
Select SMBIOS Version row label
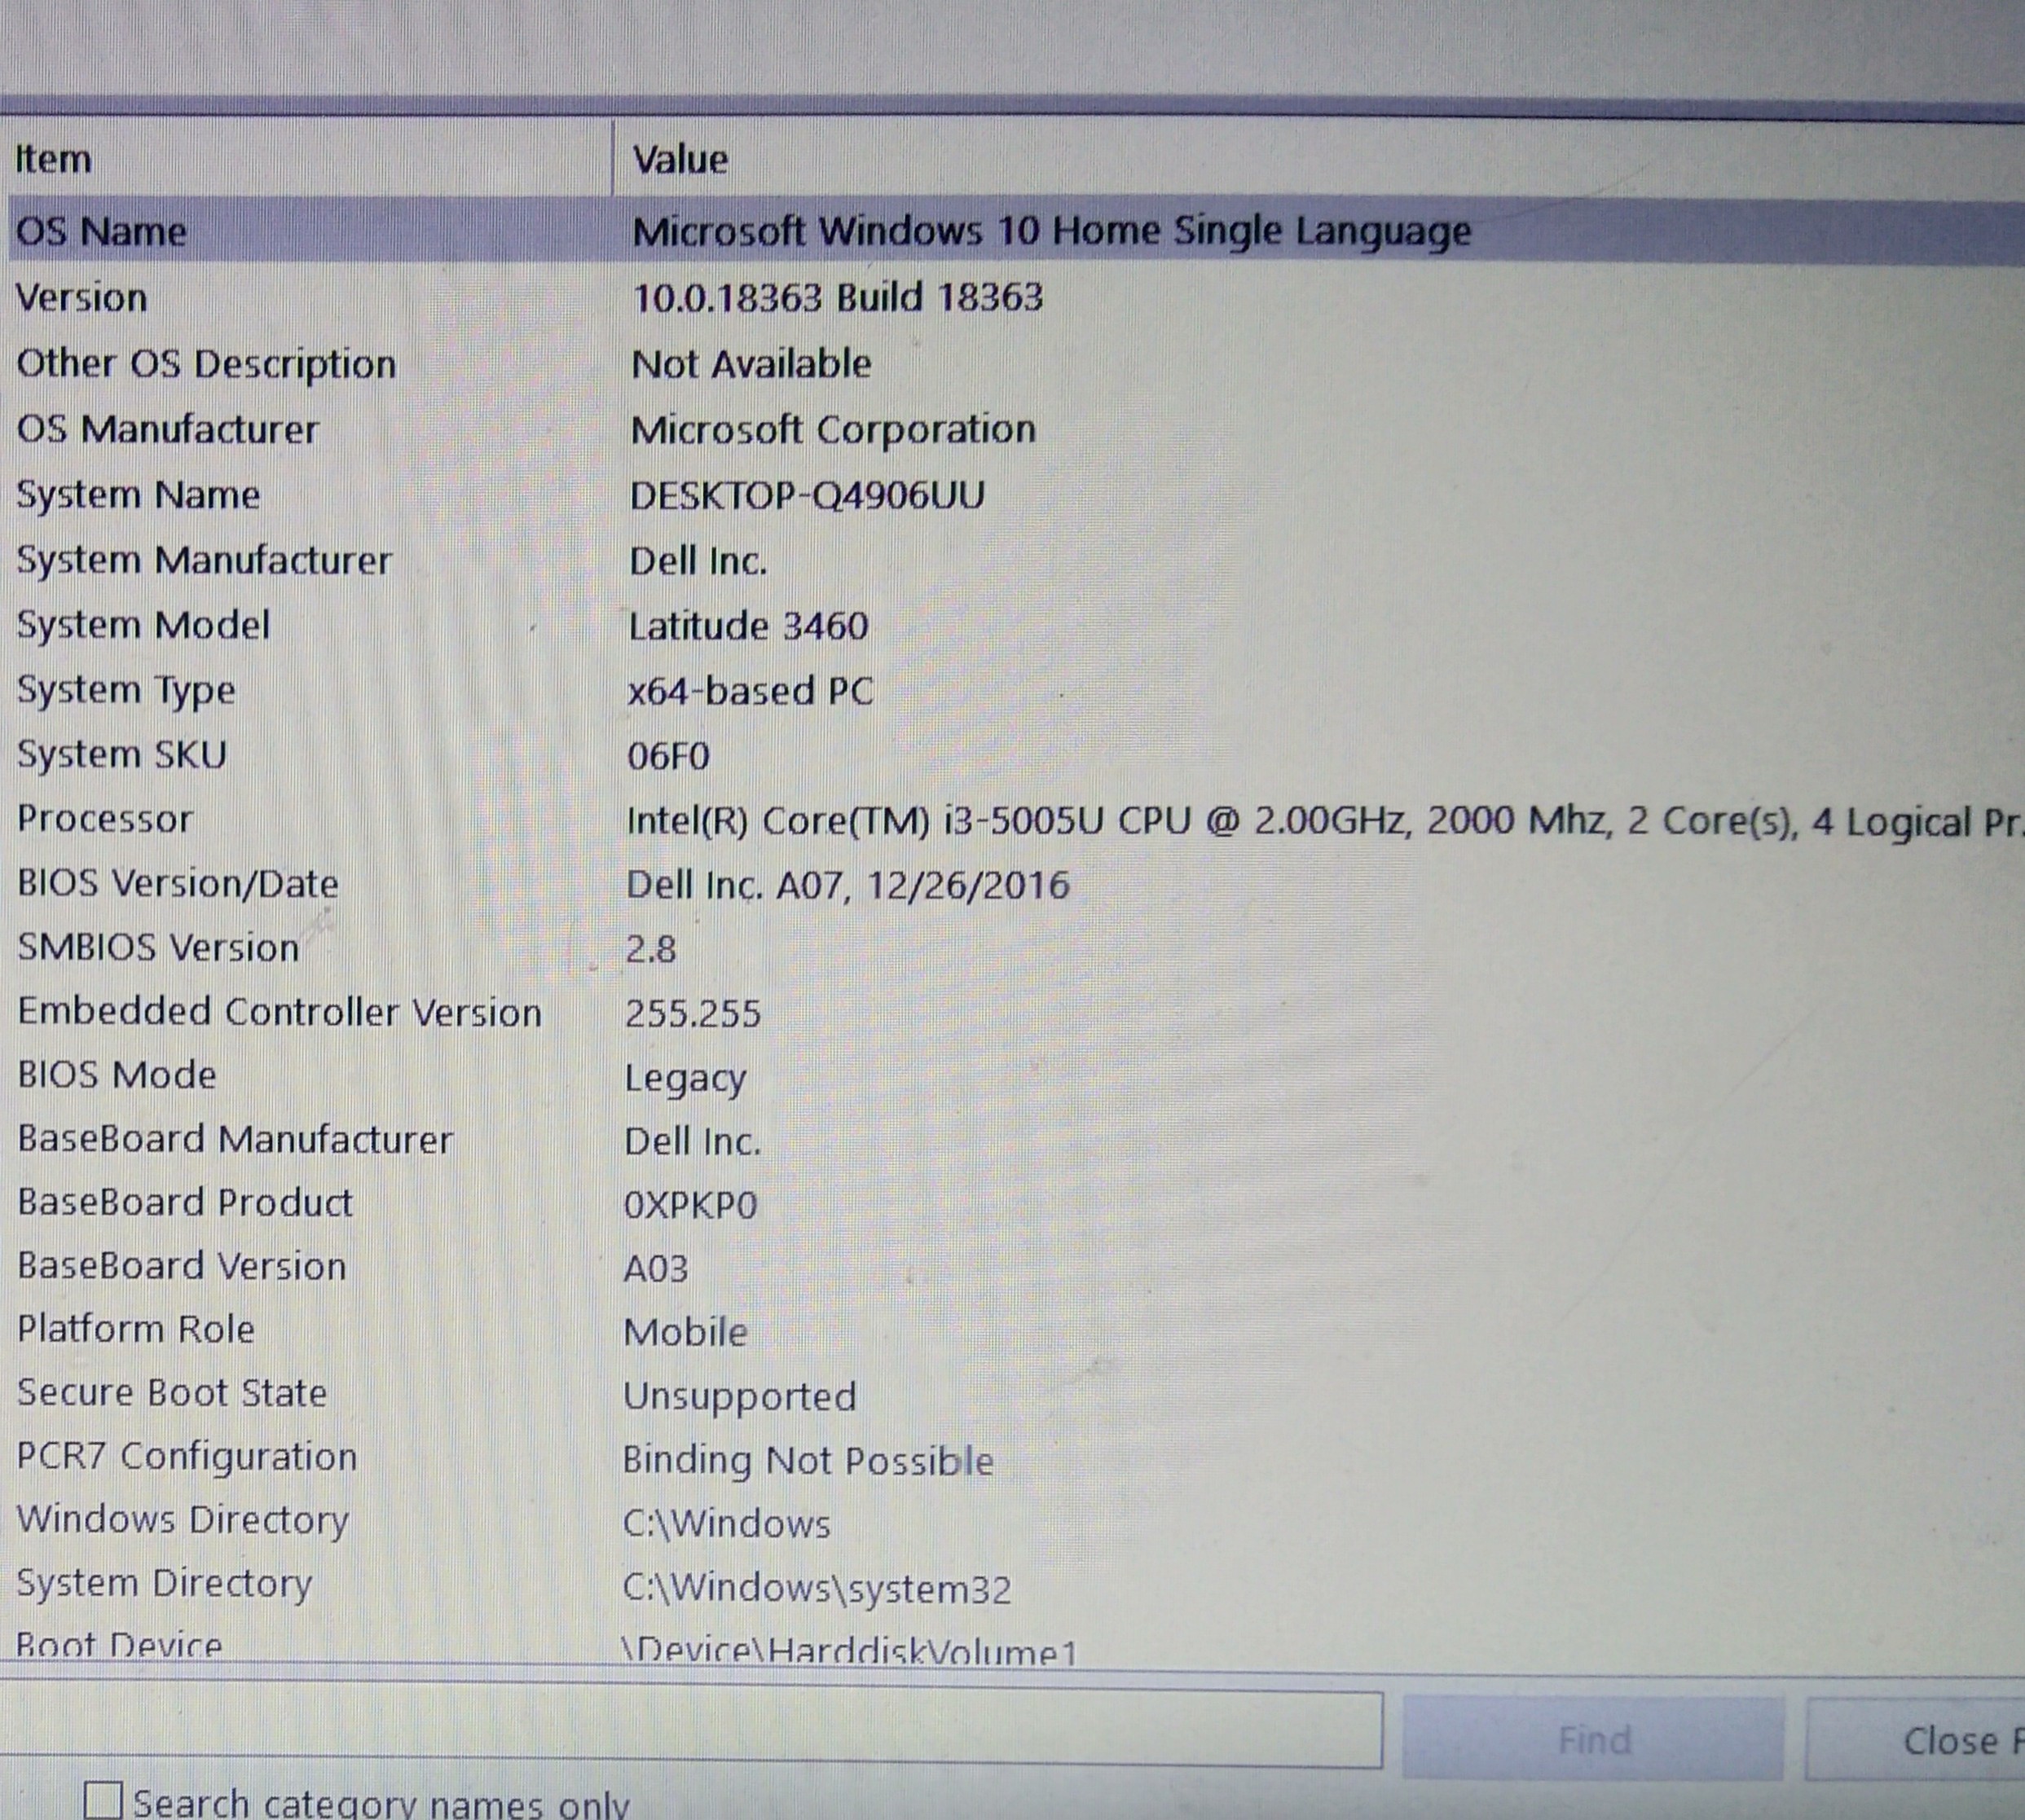click(158, 948)
